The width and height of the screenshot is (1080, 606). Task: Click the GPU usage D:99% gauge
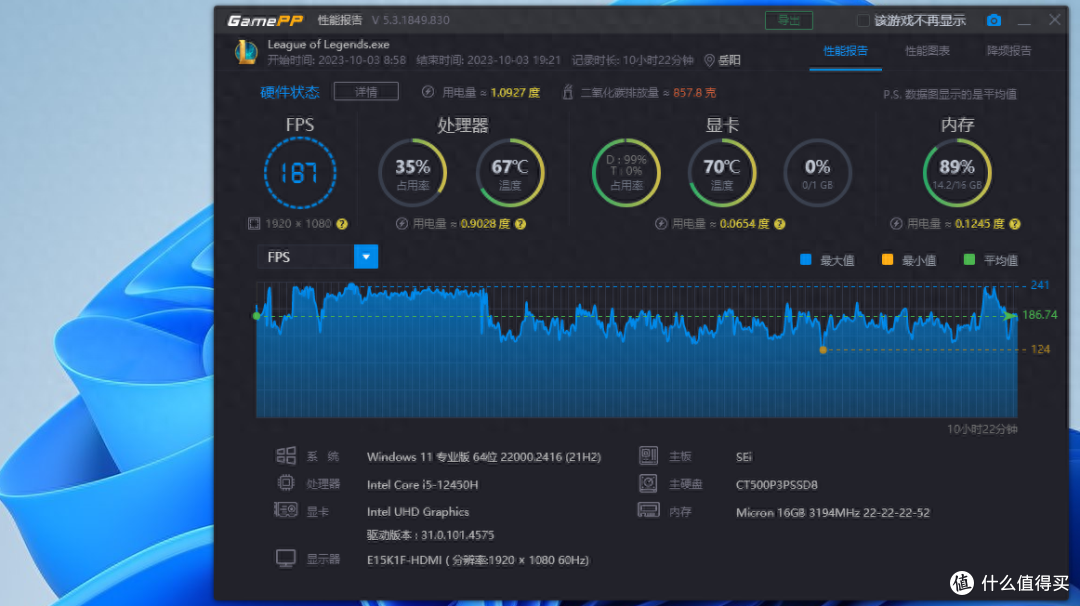(x=626, y=173)
